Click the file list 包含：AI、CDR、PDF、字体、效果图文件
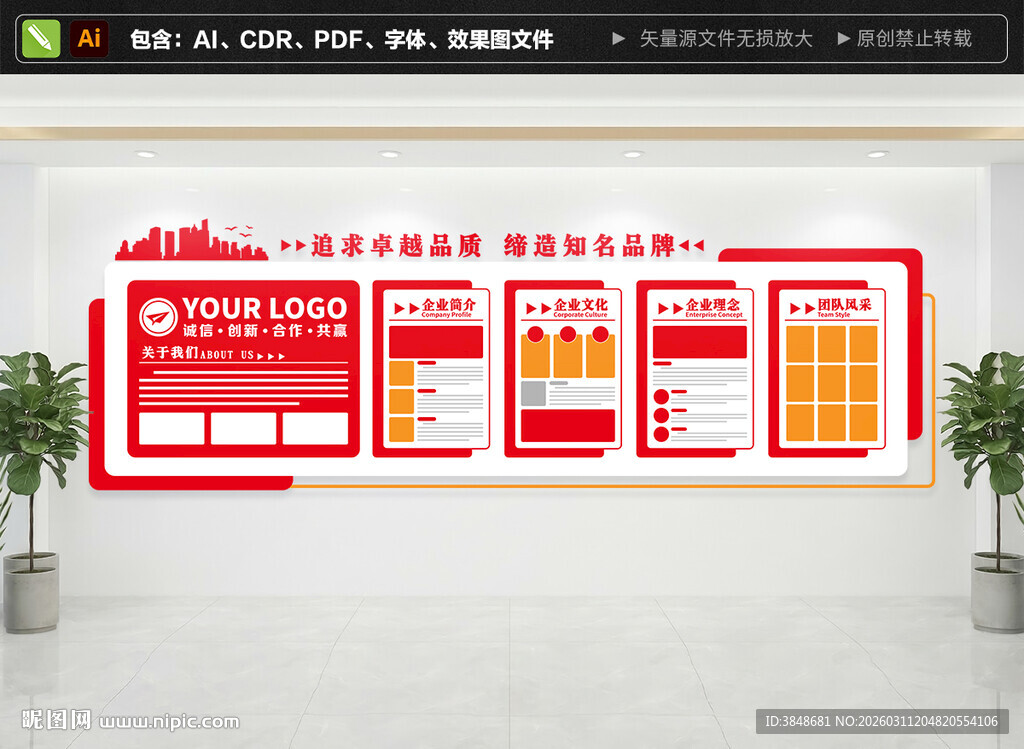 point(342,39)
